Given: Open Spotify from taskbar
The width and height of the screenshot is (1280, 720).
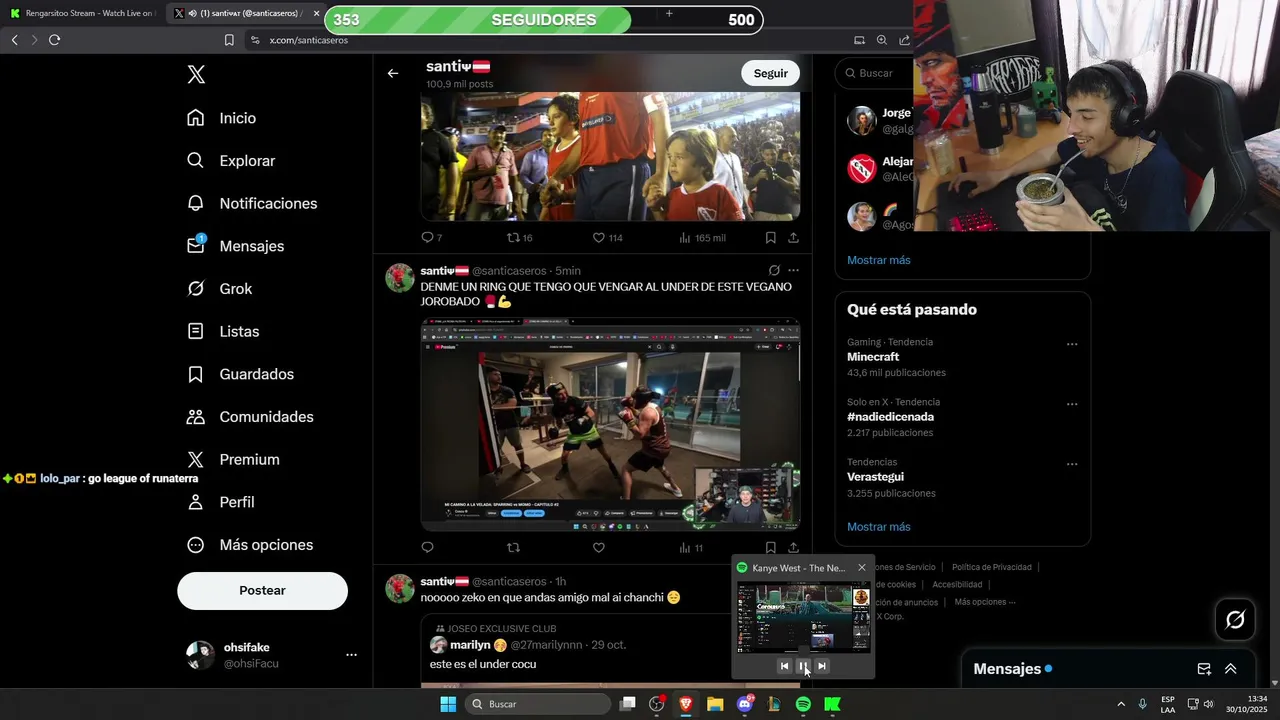Looking at the screenshot, I should pyautogui.click(x=803, y=704).
